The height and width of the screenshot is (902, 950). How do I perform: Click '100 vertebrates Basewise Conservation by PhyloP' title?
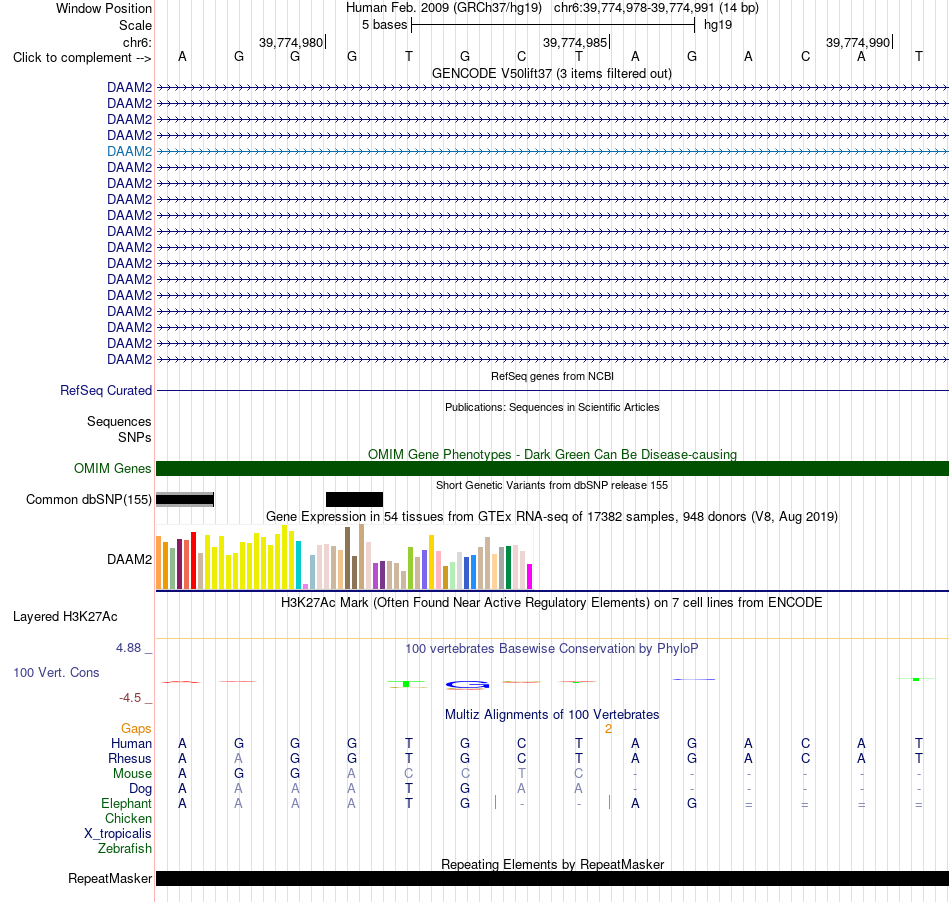click(551, 649)
